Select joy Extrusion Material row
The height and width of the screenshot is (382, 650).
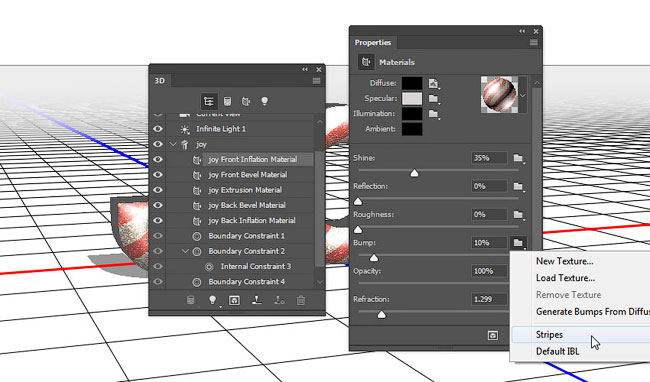pos(245,190)
